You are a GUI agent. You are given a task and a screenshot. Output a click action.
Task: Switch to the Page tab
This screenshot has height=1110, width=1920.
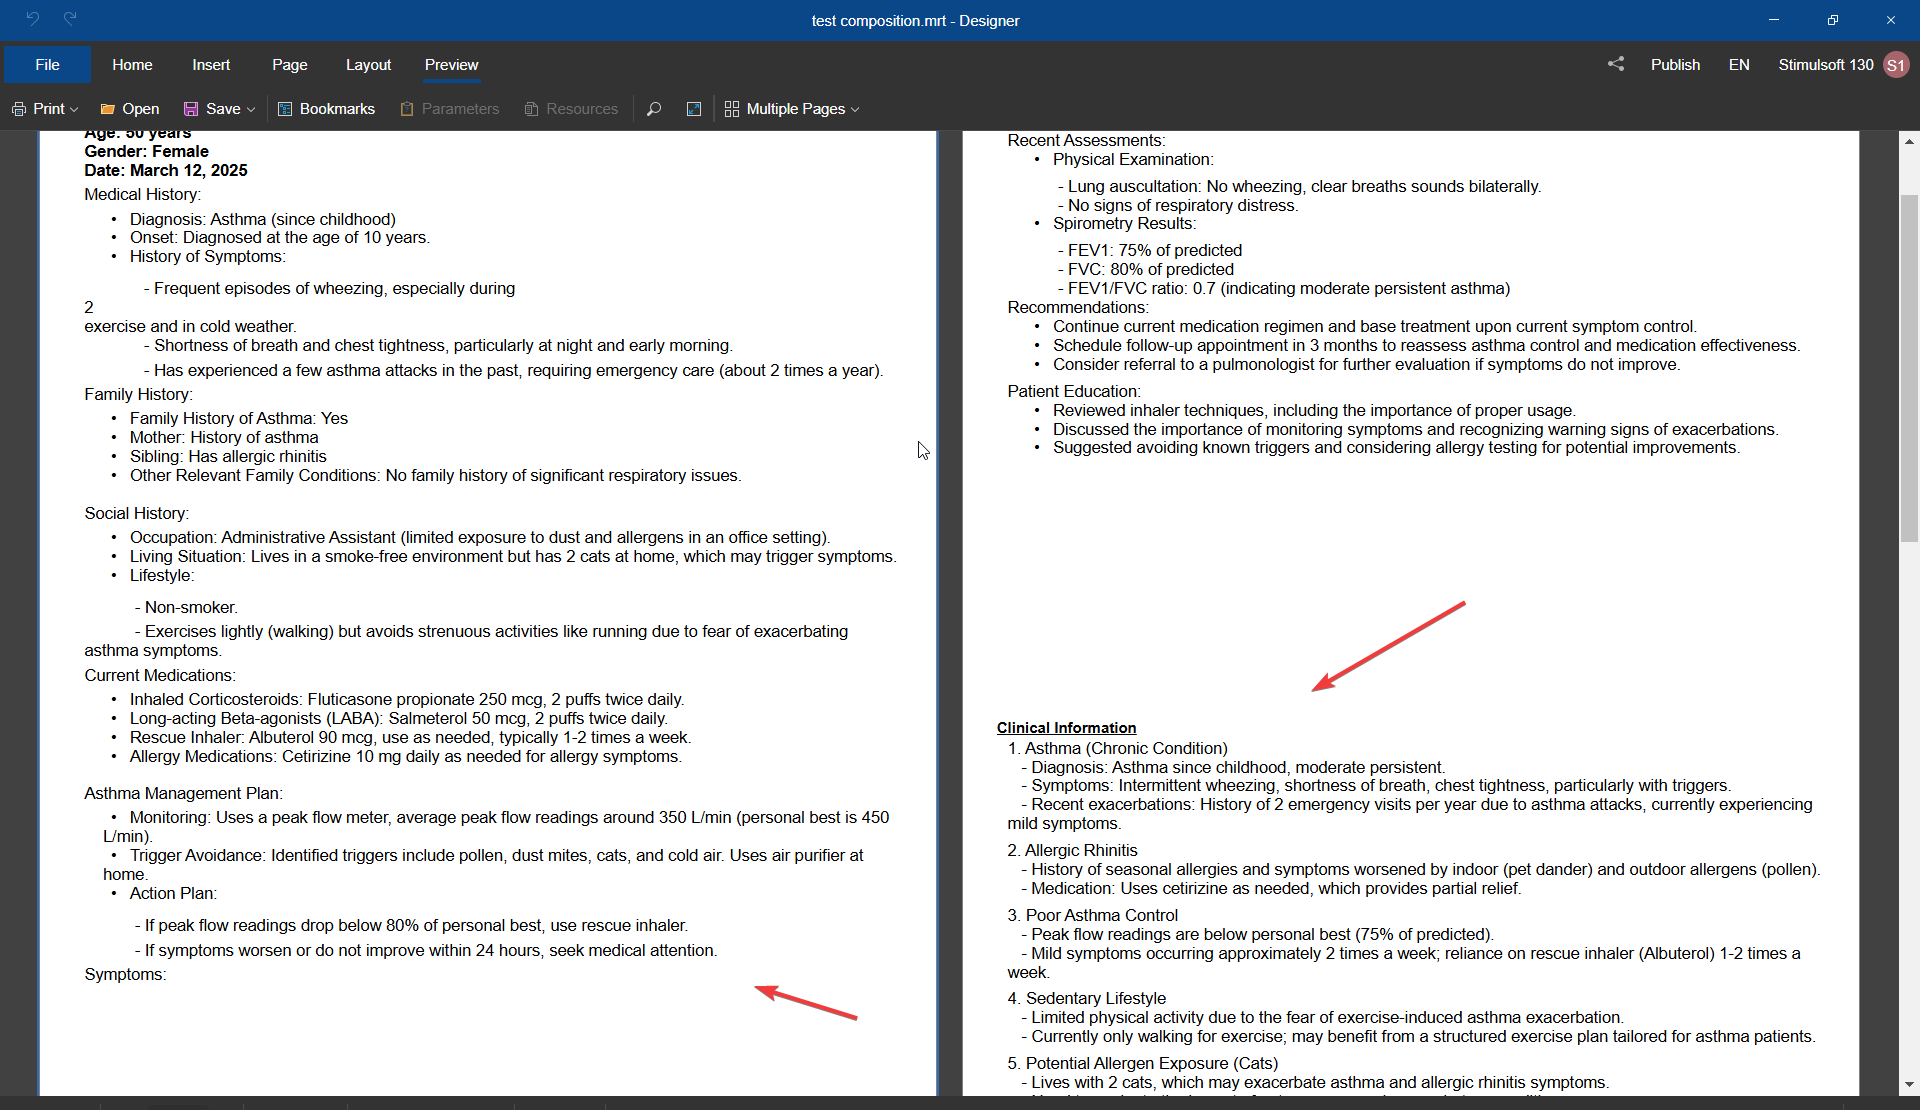[x=290, y=64]
